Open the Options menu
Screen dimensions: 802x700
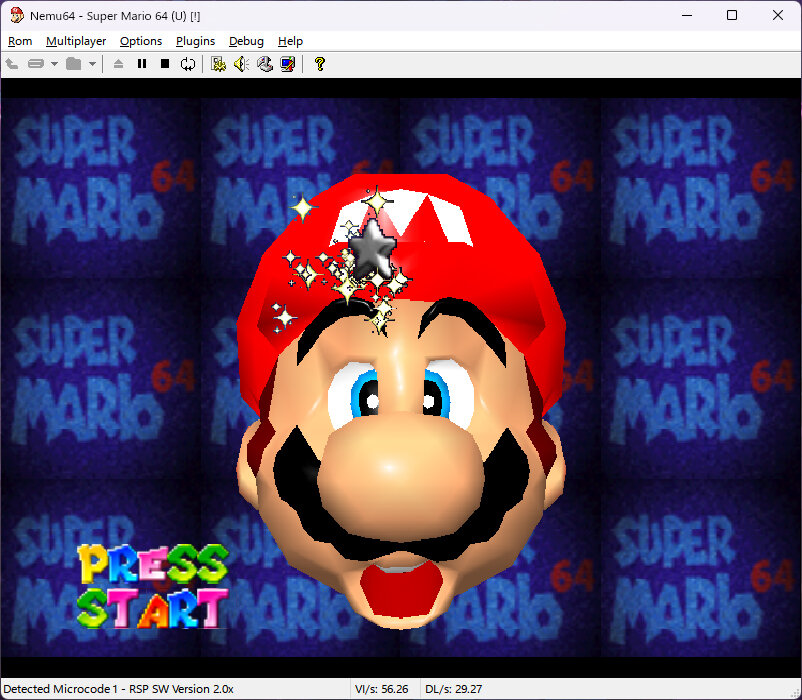(141, 41)
